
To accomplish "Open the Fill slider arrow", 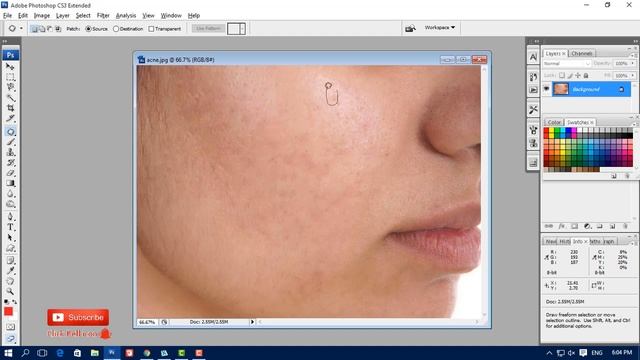I will tap(633, 76).
